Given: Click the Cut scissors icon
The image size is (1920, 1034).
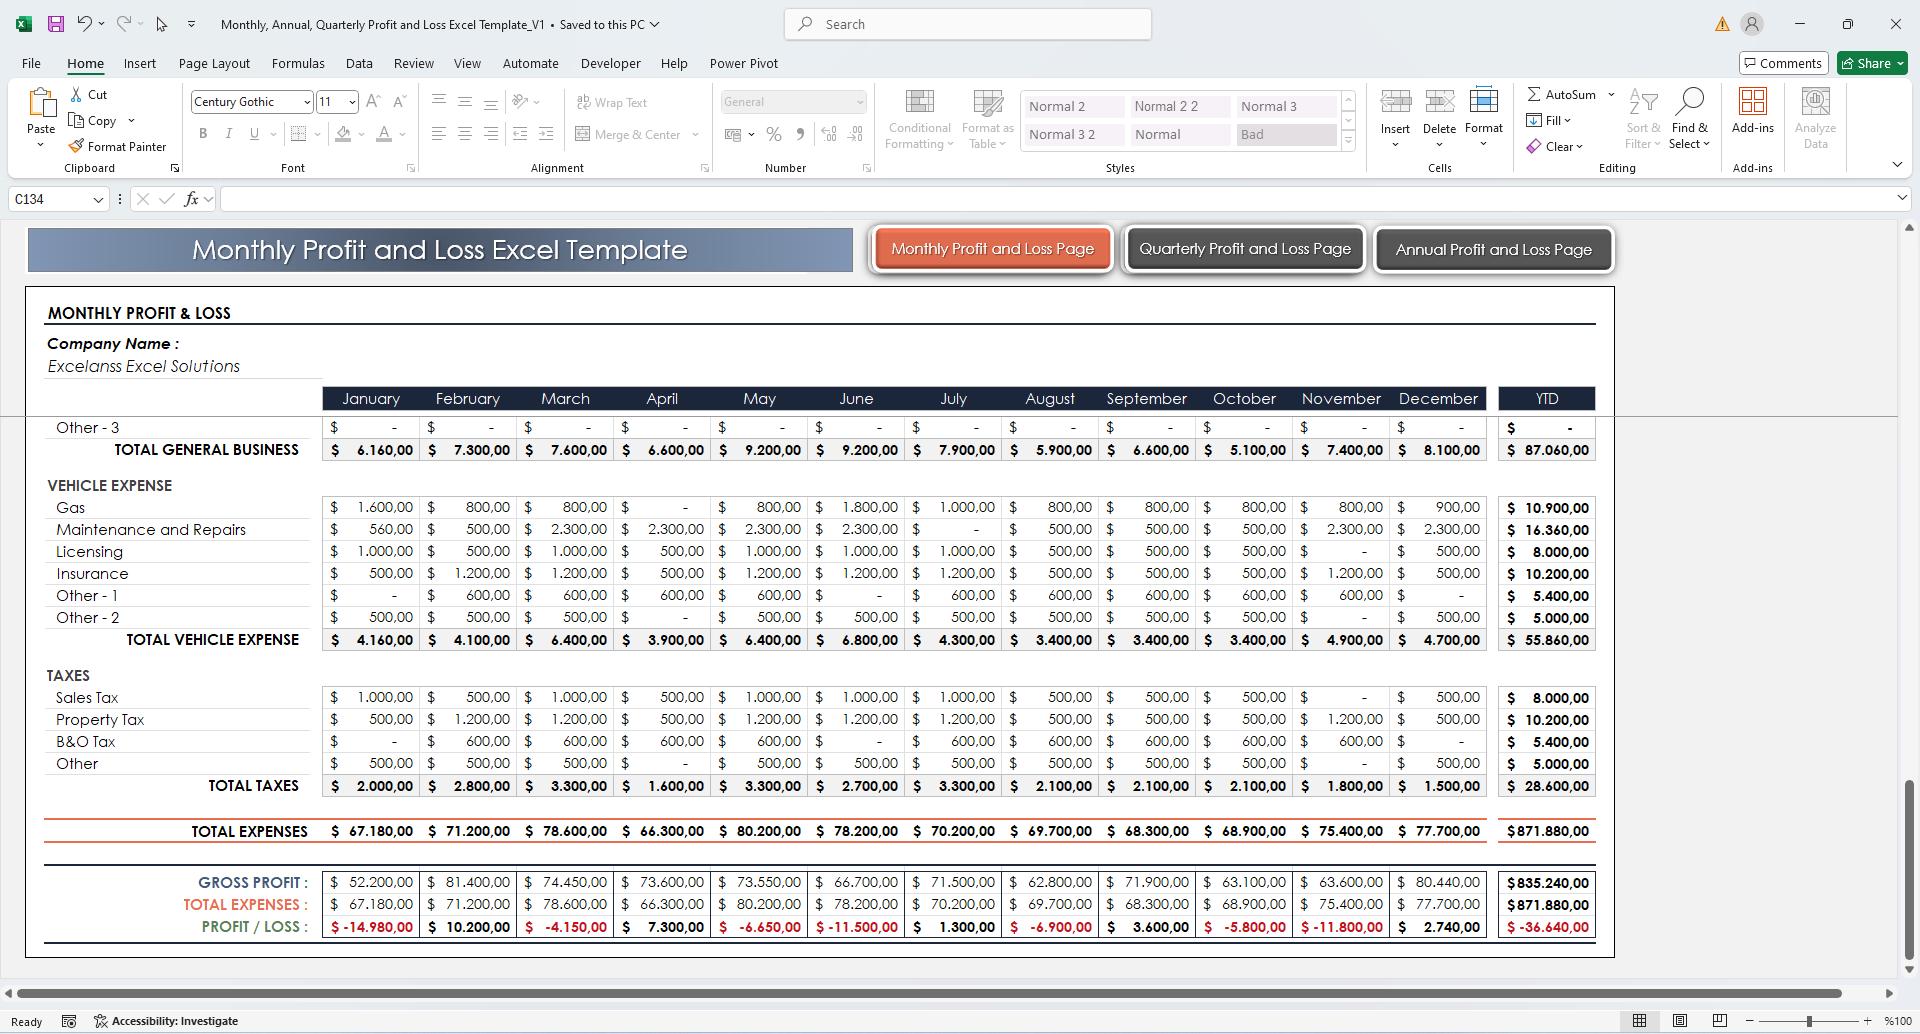Looking at the screenshot, I should click(x=76, y=94).
